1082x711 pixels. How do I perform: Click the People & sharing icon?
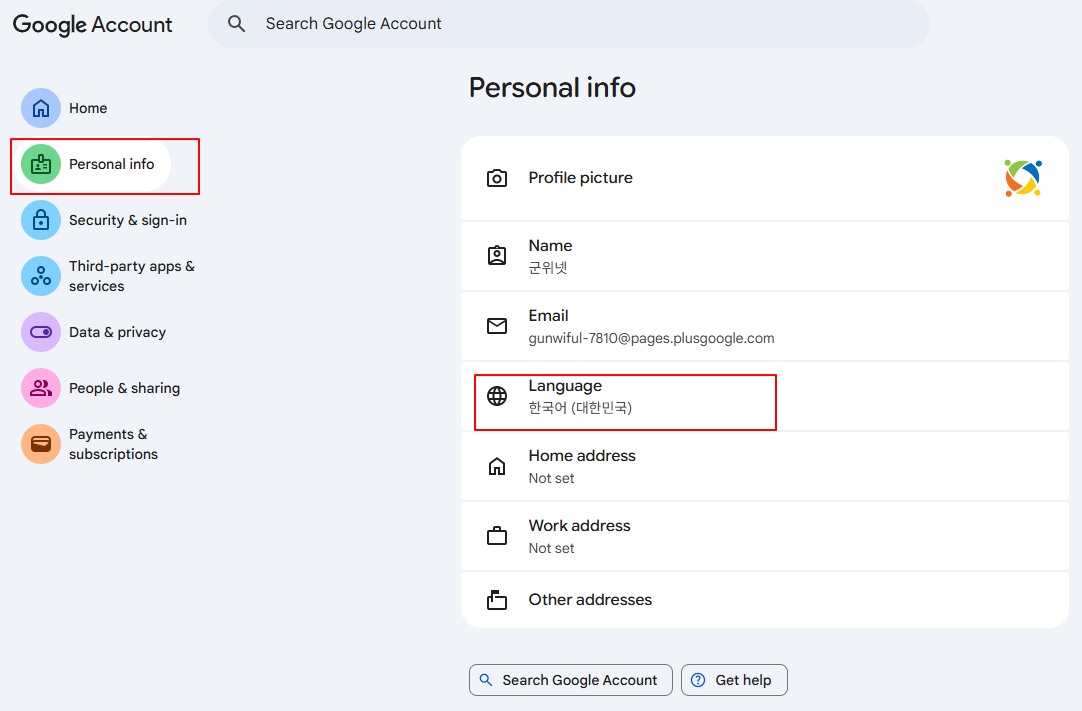[41, 388]
